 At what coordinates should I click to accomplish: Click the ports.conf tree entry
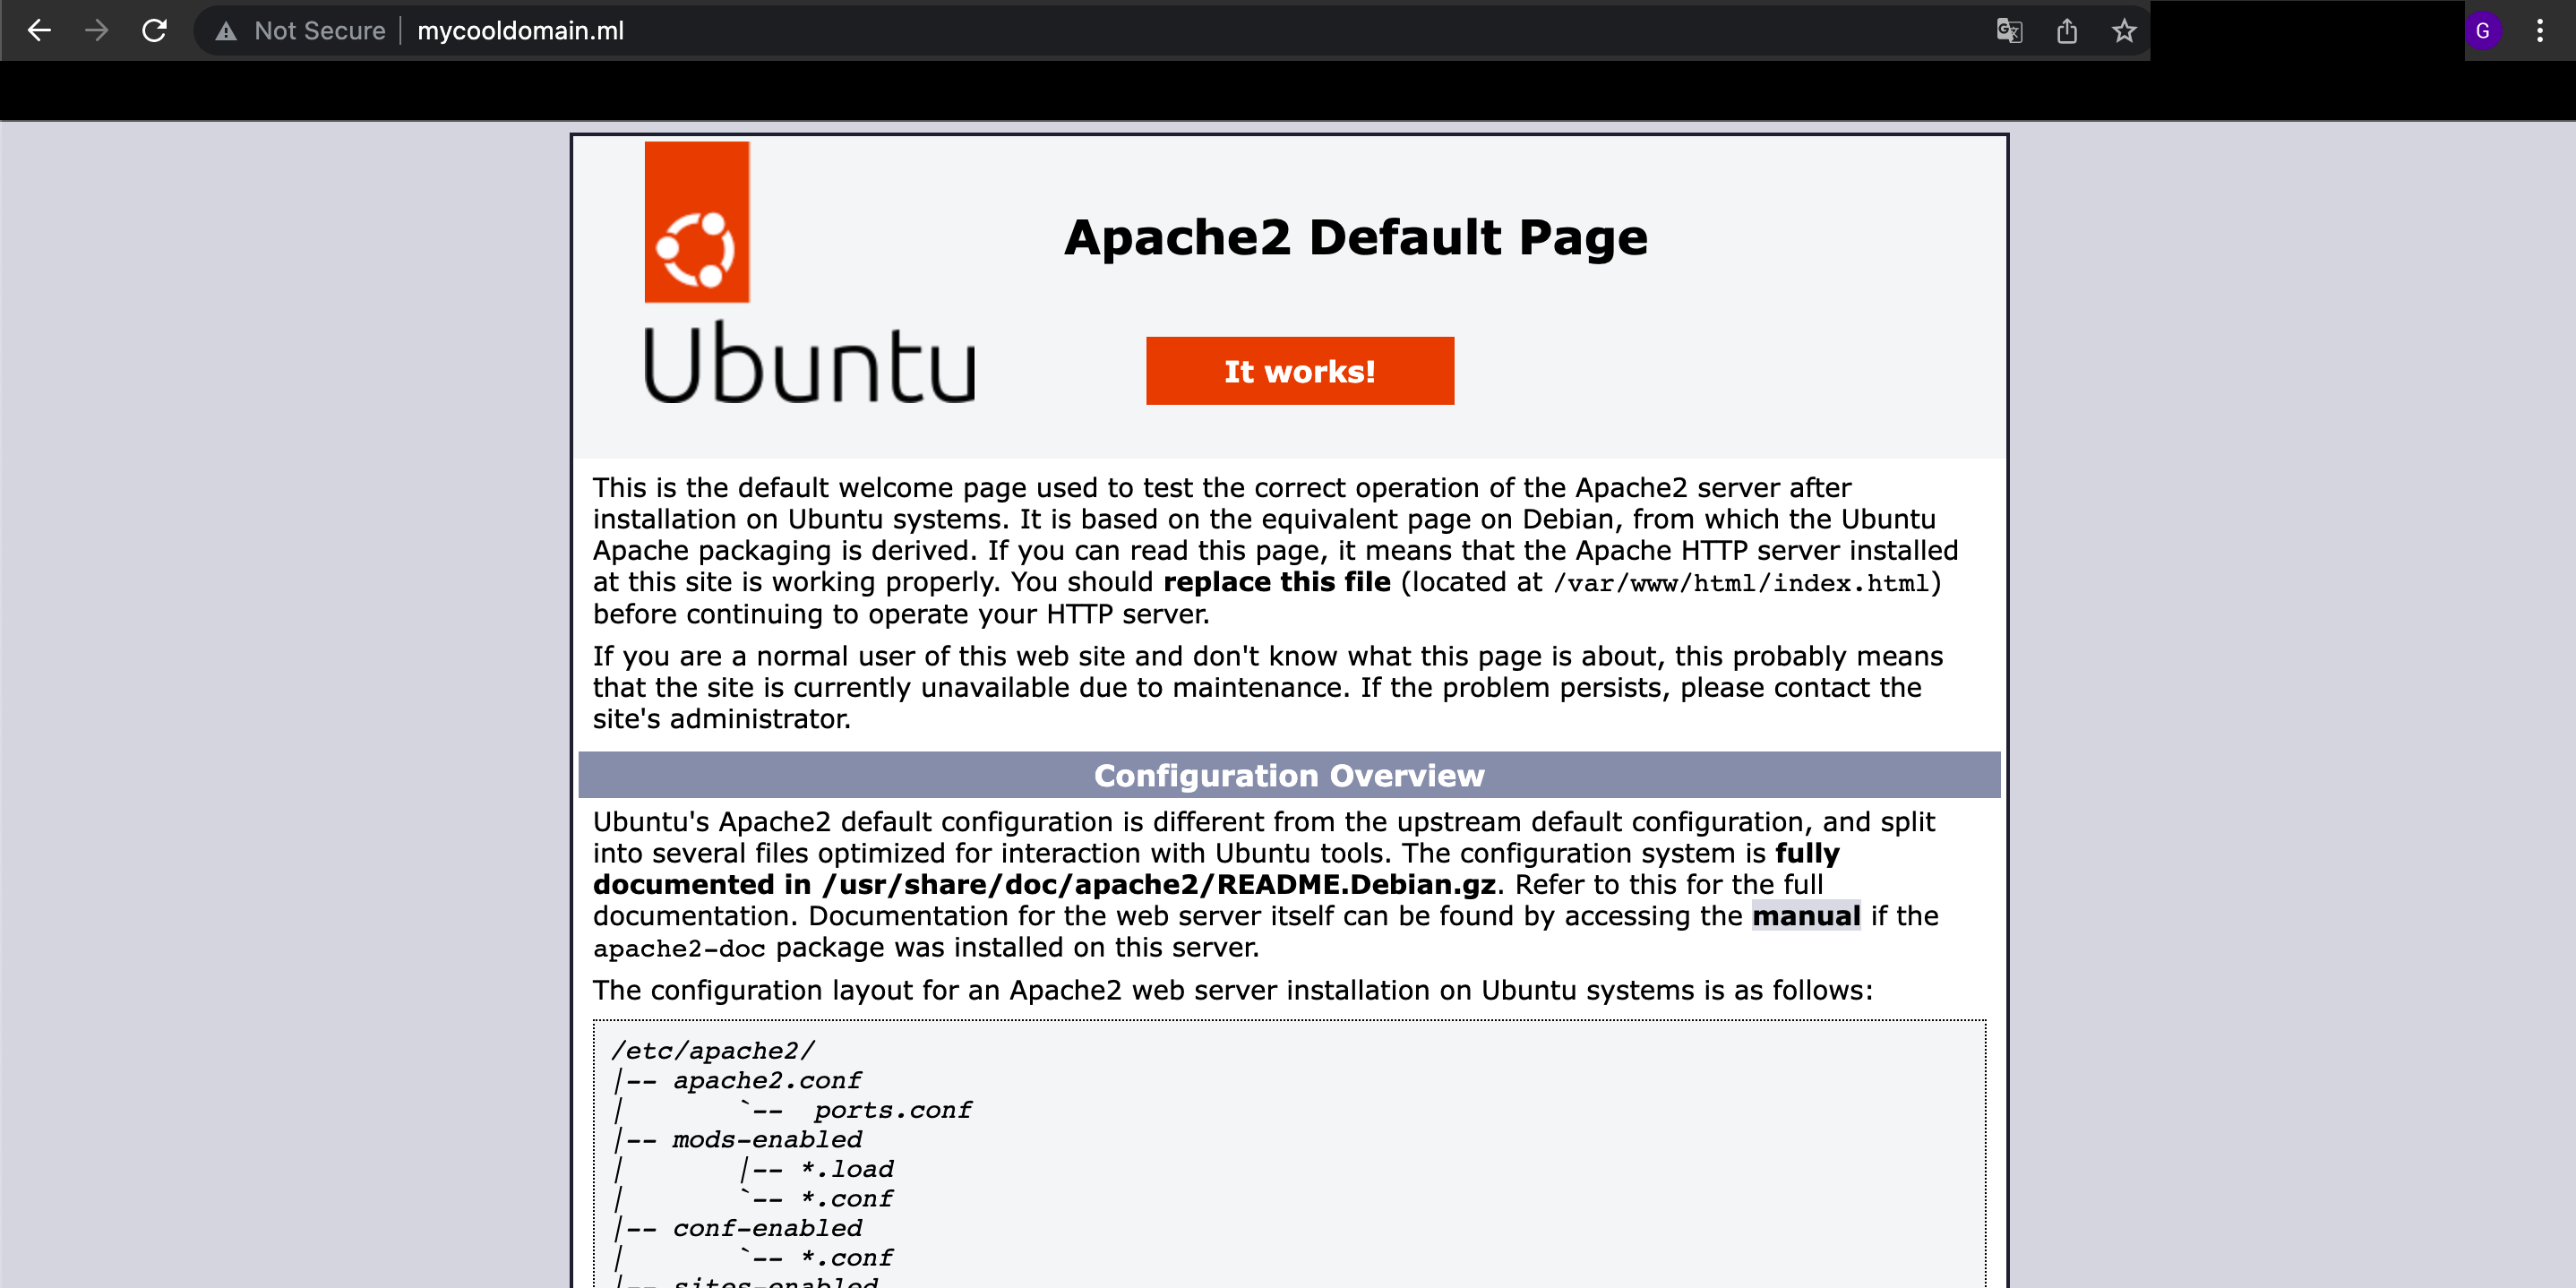pos(892,1111)
